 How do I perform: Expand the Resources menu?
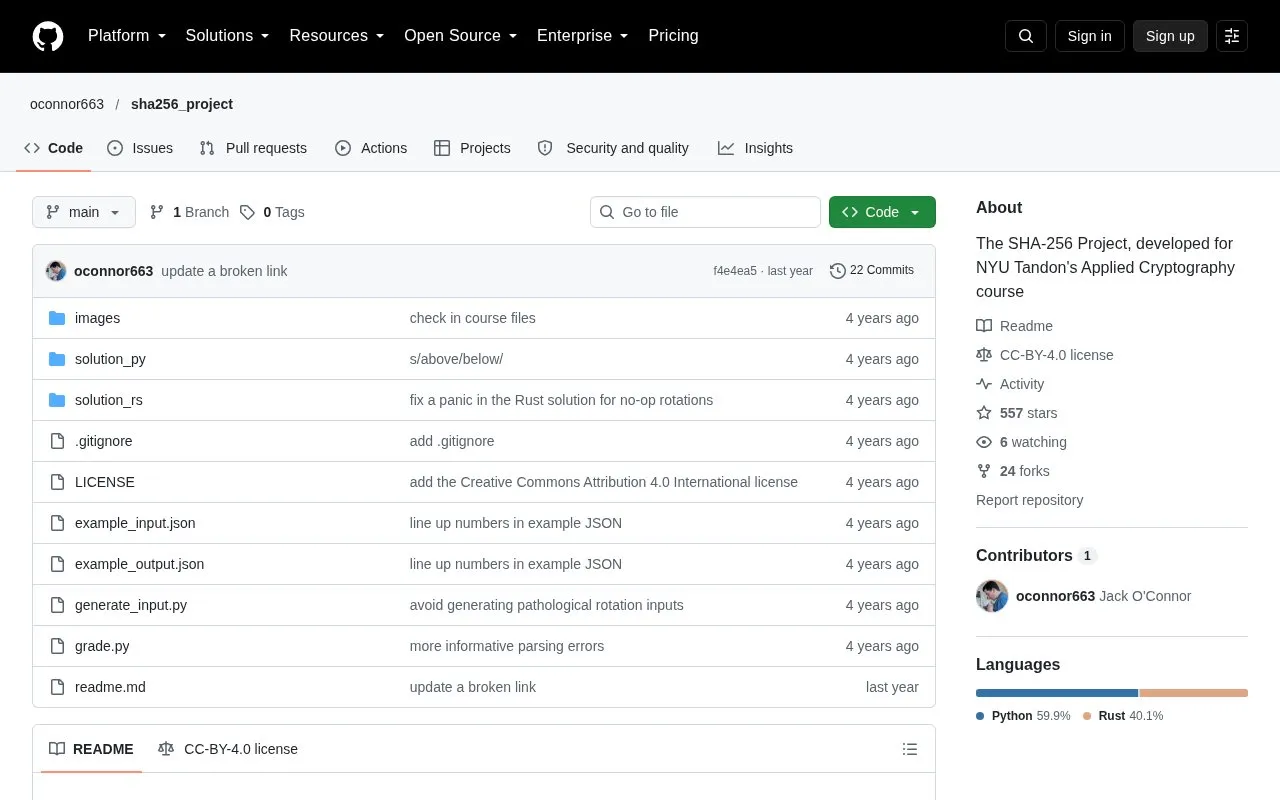click(337, 36)
